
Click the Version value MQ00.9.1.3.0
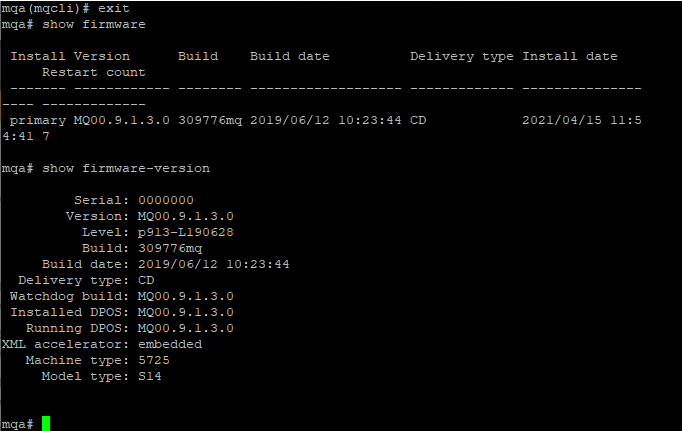(186, 216)
